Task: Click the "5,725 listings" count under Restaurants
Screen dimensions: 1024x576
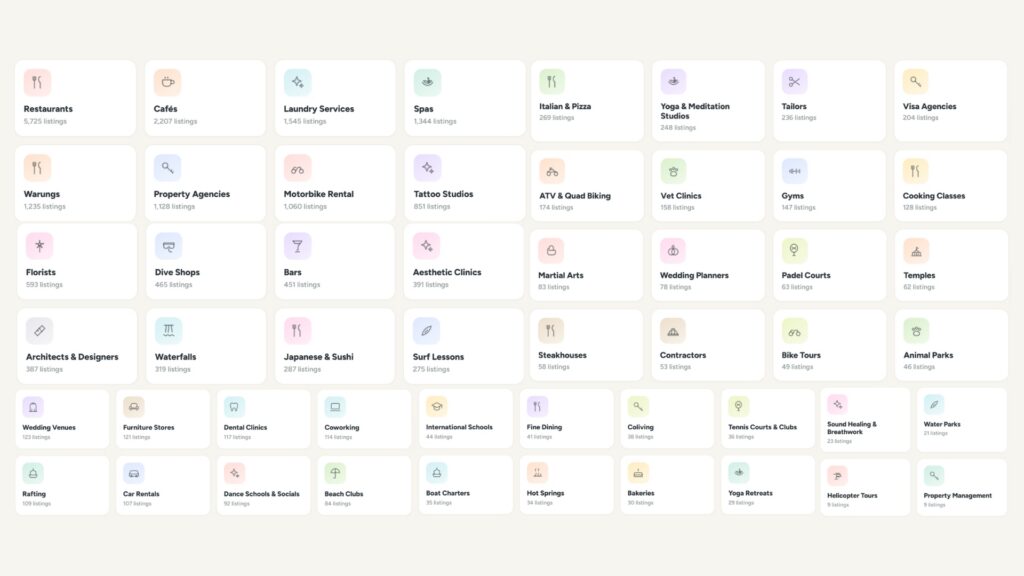Action: (x=45, y=121)
